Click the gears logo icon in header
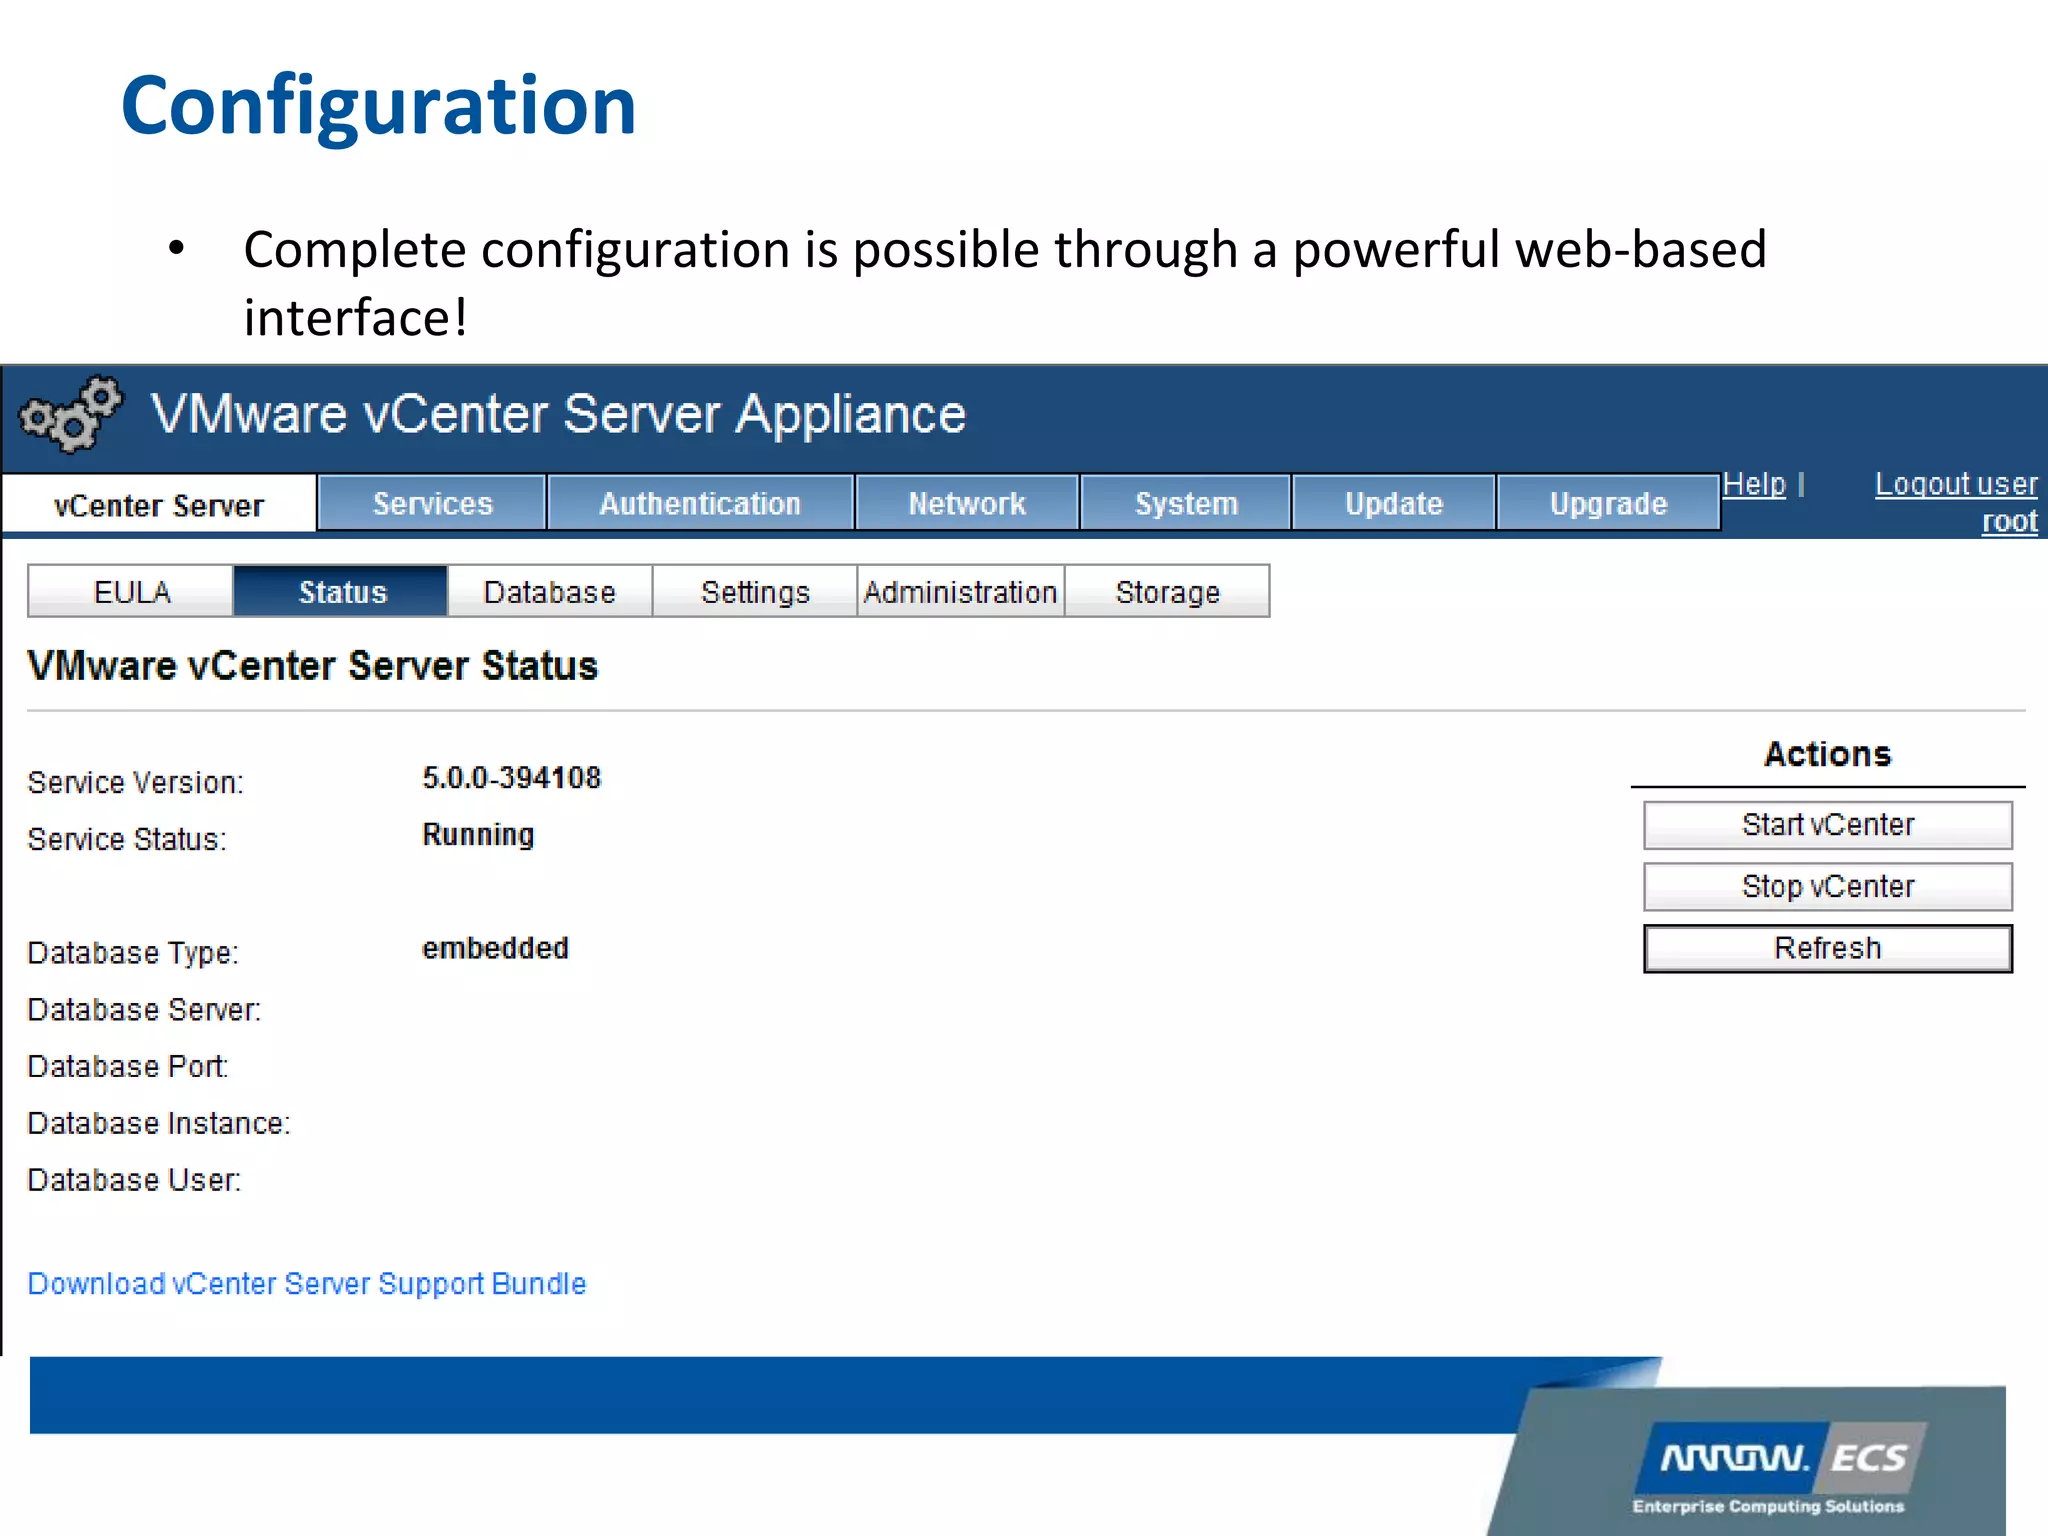The width and height of the screenshot is (2048, 1536). click(71, 414)
